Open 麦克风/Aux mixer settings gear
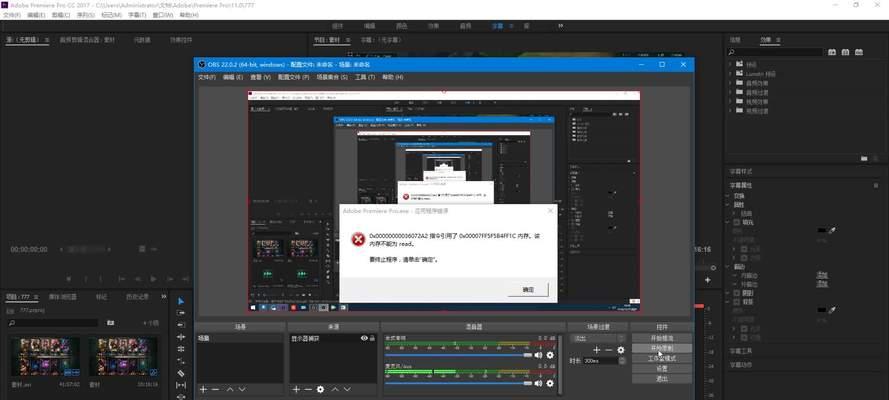The height and width of the screenshot is (400, 889). tap(549, 383)
